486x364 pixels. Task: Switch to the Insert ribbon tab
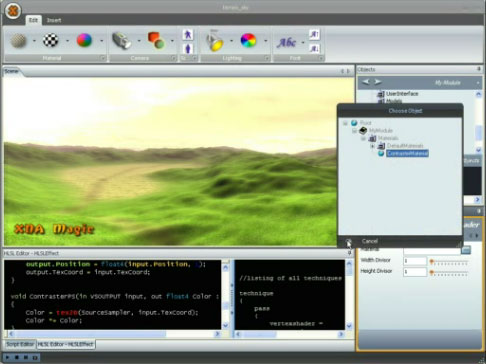pyautogui.click(x=54, y=20)
